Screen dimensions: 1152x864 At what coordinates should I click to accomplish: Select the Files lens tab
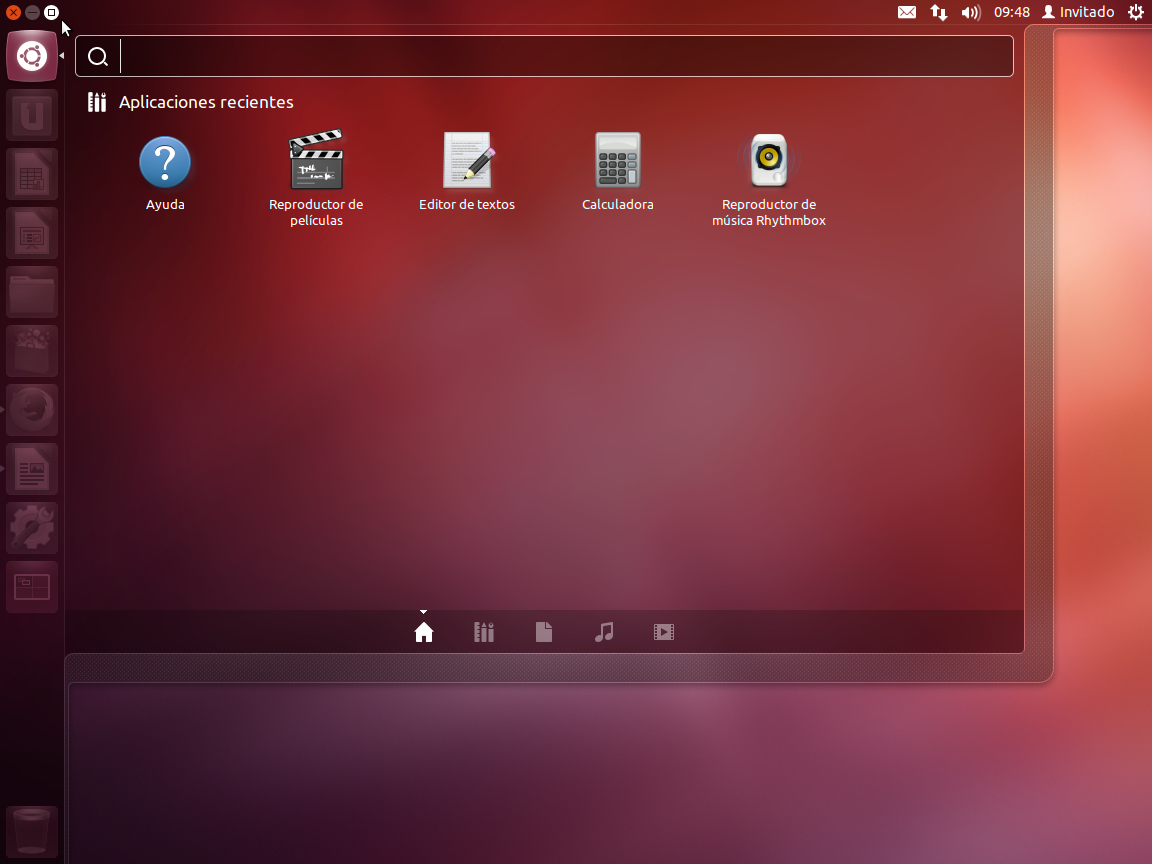(544, 632)
